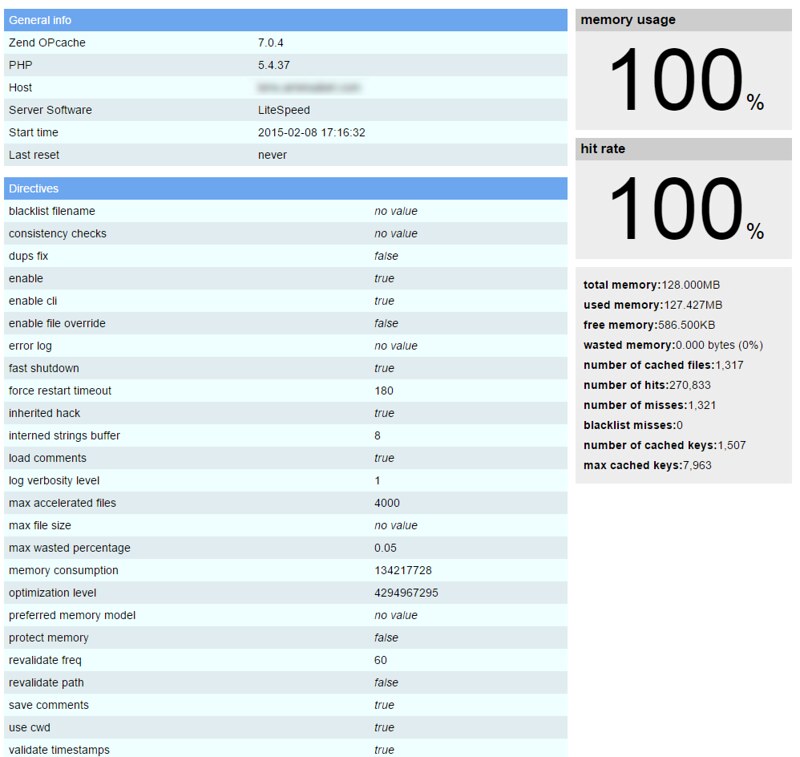Viewport: 800px width, 757px height.
Task: Click the optimization level value 4294967295
Action: (406, 593)
